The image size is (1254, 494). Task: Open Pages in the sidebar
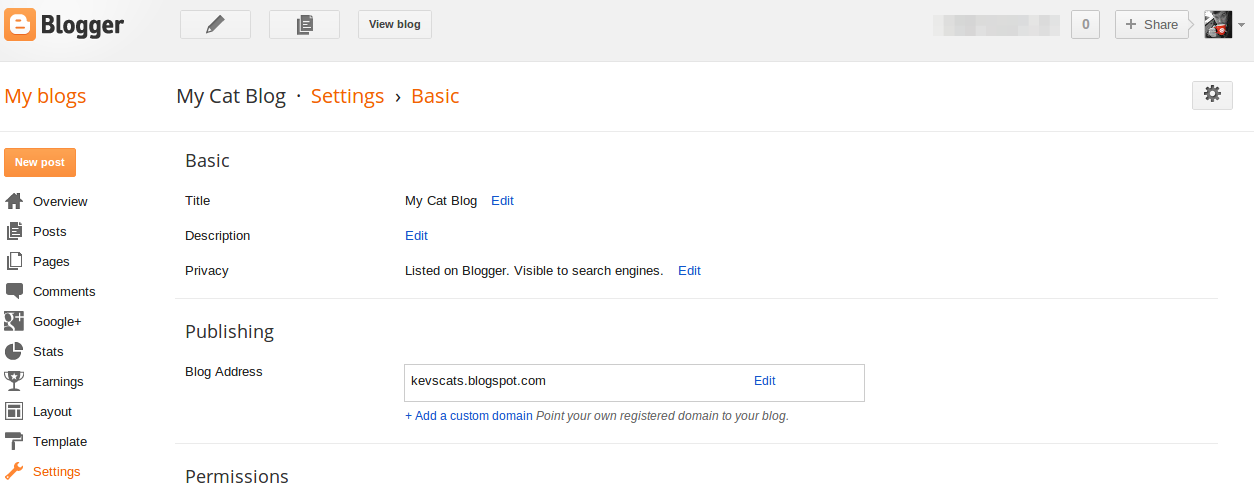pyautogui.click(x=51, y=262)
